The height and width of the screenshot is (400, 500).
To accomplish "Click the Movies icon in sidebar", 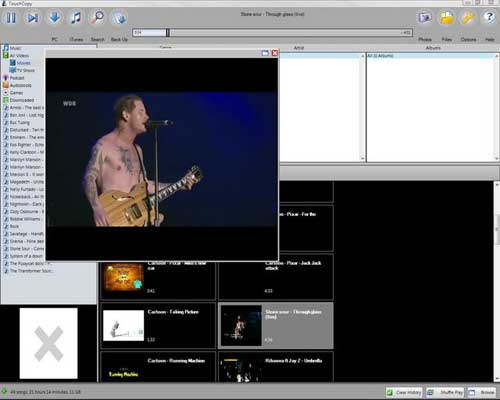I will [x=13, y=63].
